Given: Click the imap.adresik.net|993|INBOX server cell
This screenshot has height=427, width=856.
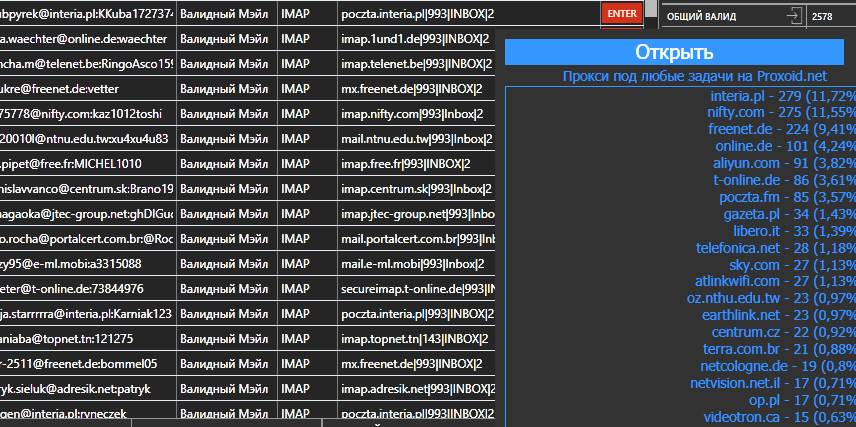Looking at the screenshot, I should tap(416, 389).
